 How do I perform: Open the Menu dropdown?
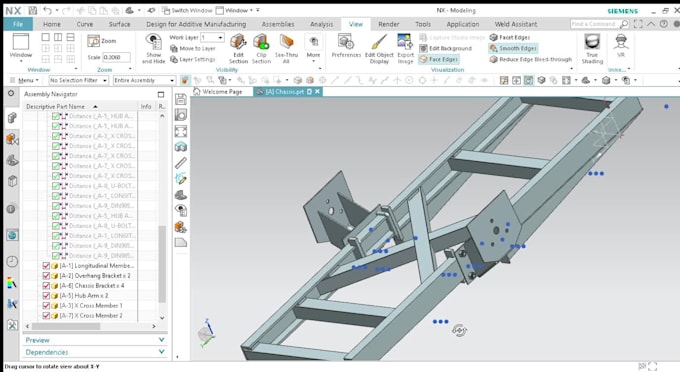[24, 80]
